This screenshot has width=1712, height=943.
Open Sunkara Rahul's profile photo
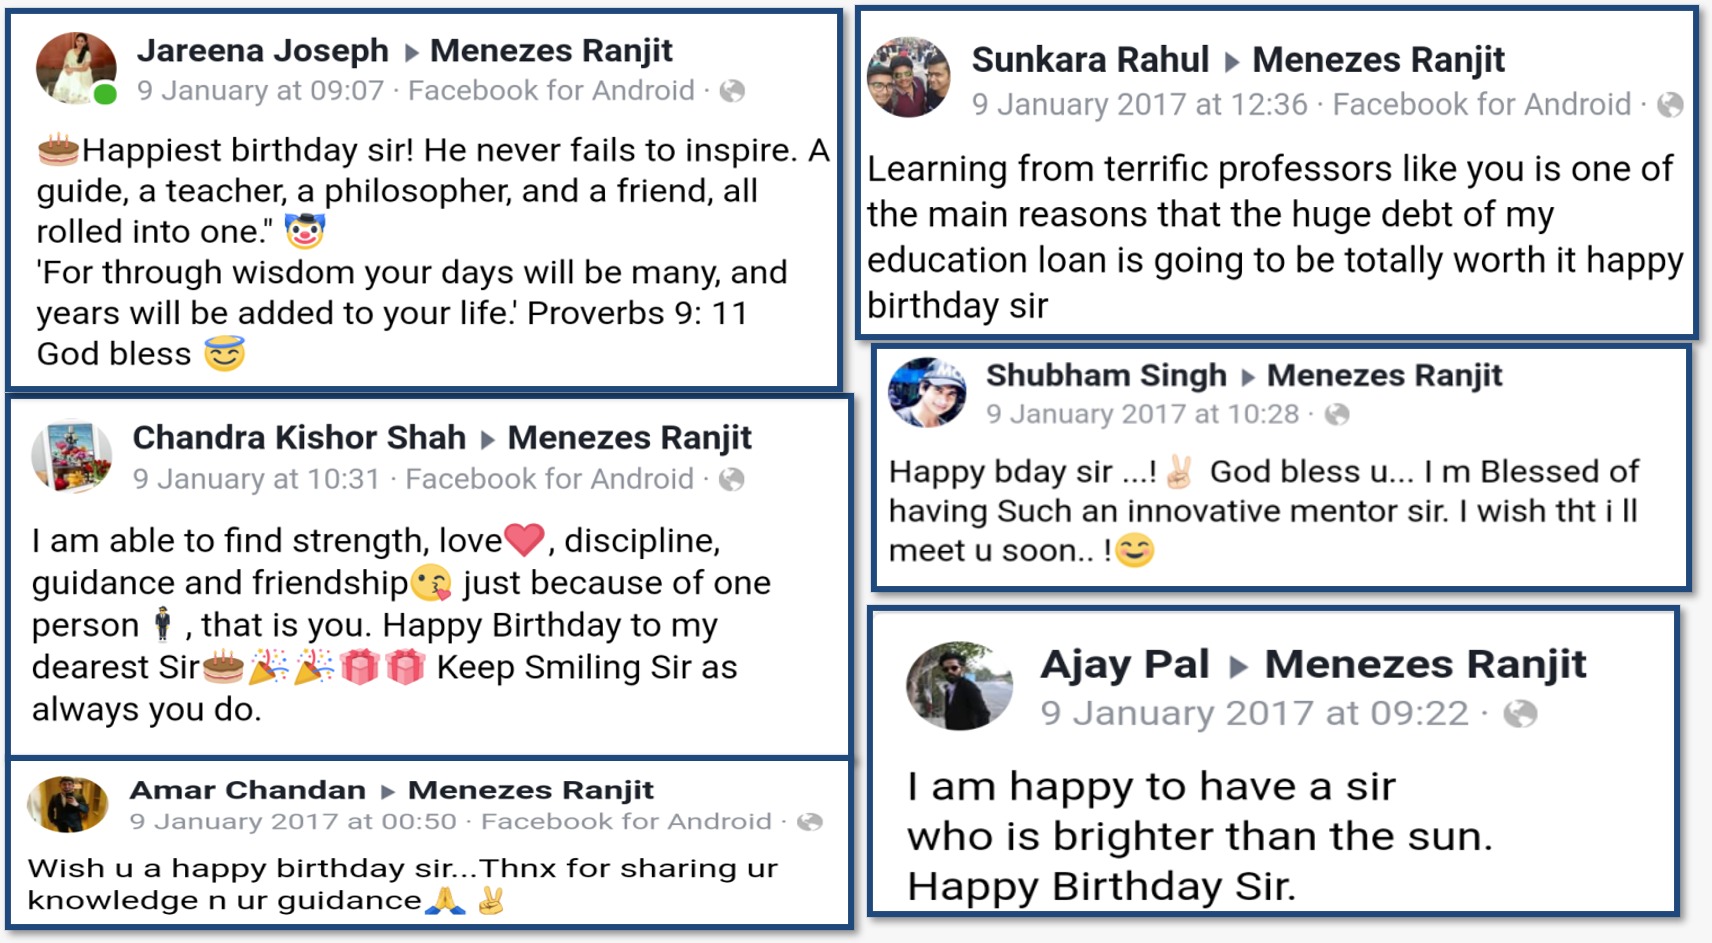pyautogui.click(x=908, y=77)
